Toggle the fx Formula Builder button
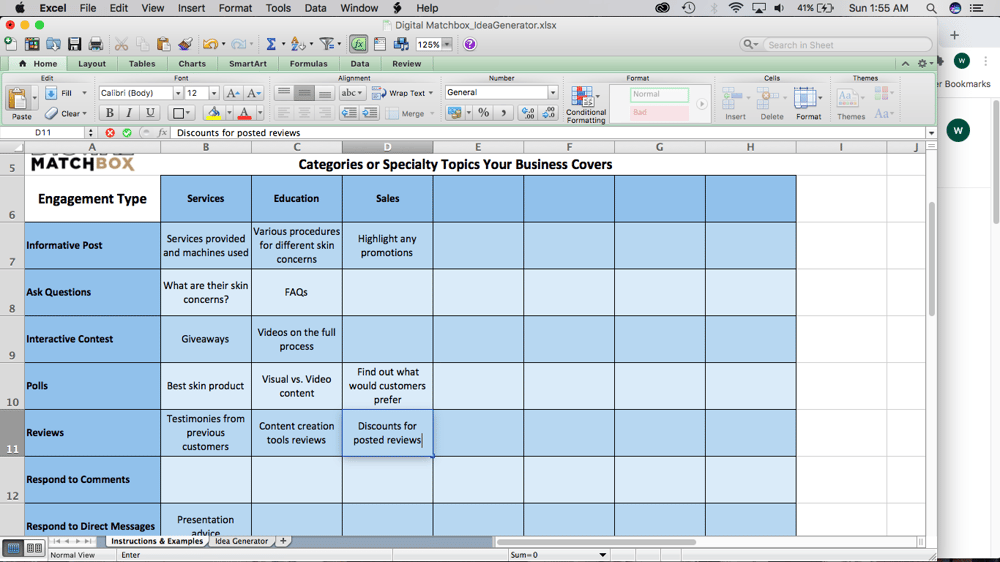 (x=358, y=44)
